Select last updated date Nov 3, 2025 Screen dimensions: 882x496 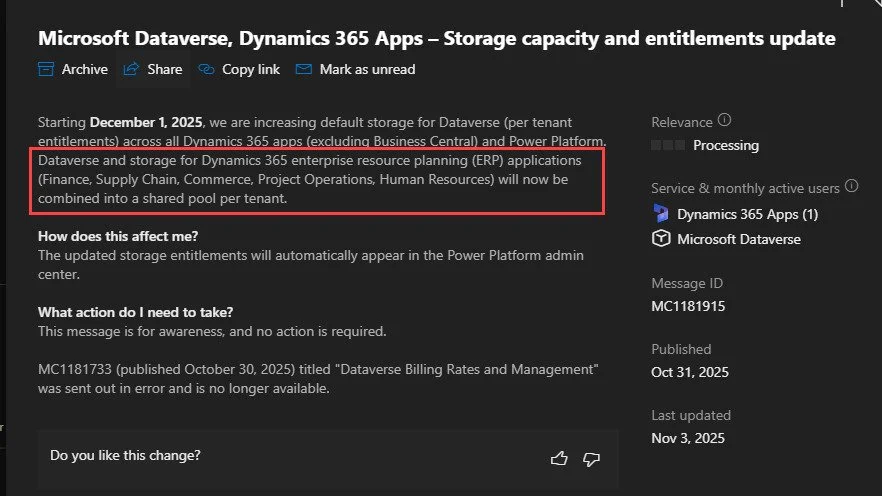click(x=688, y=438)
